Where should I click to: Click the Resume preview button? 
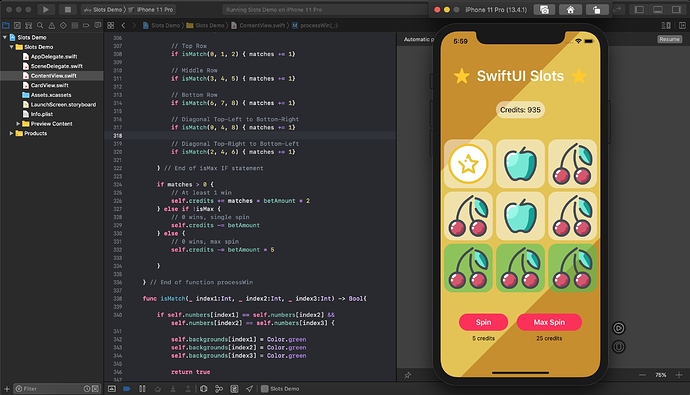[669, 39]
